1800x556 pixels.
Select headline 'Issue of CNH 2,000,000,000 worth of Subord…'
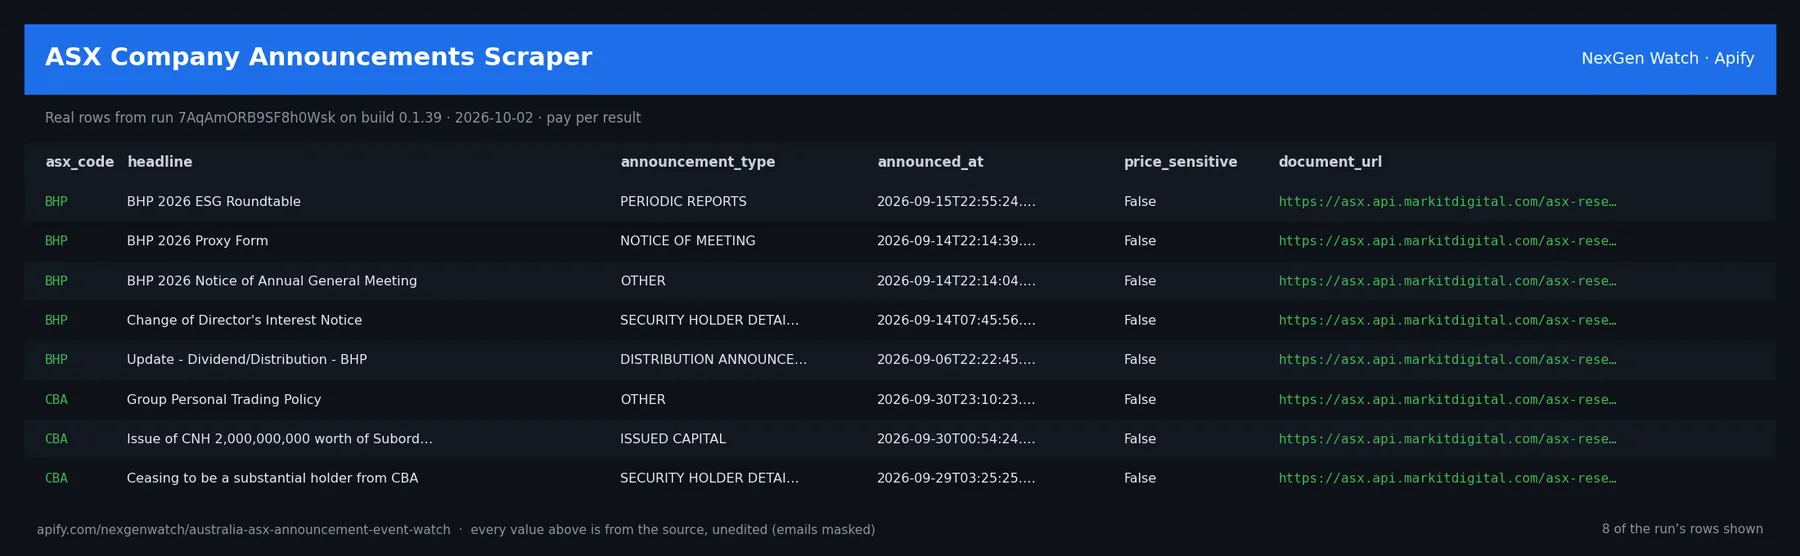(280, 439)
